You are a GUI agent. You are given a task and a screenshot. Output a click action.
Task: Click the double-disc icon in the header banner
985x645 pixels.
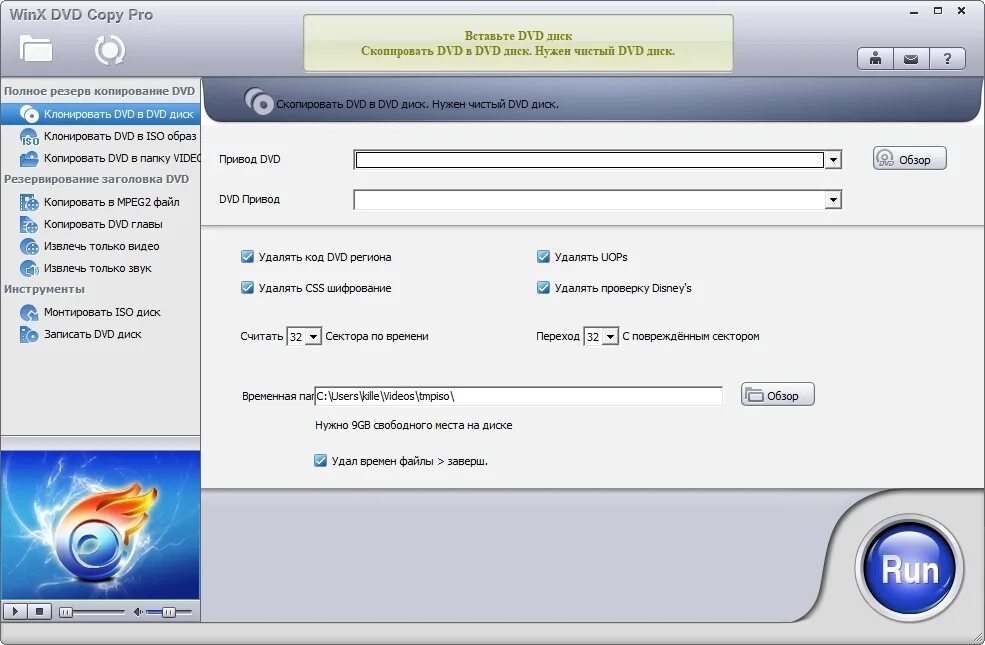click(258, 101)
